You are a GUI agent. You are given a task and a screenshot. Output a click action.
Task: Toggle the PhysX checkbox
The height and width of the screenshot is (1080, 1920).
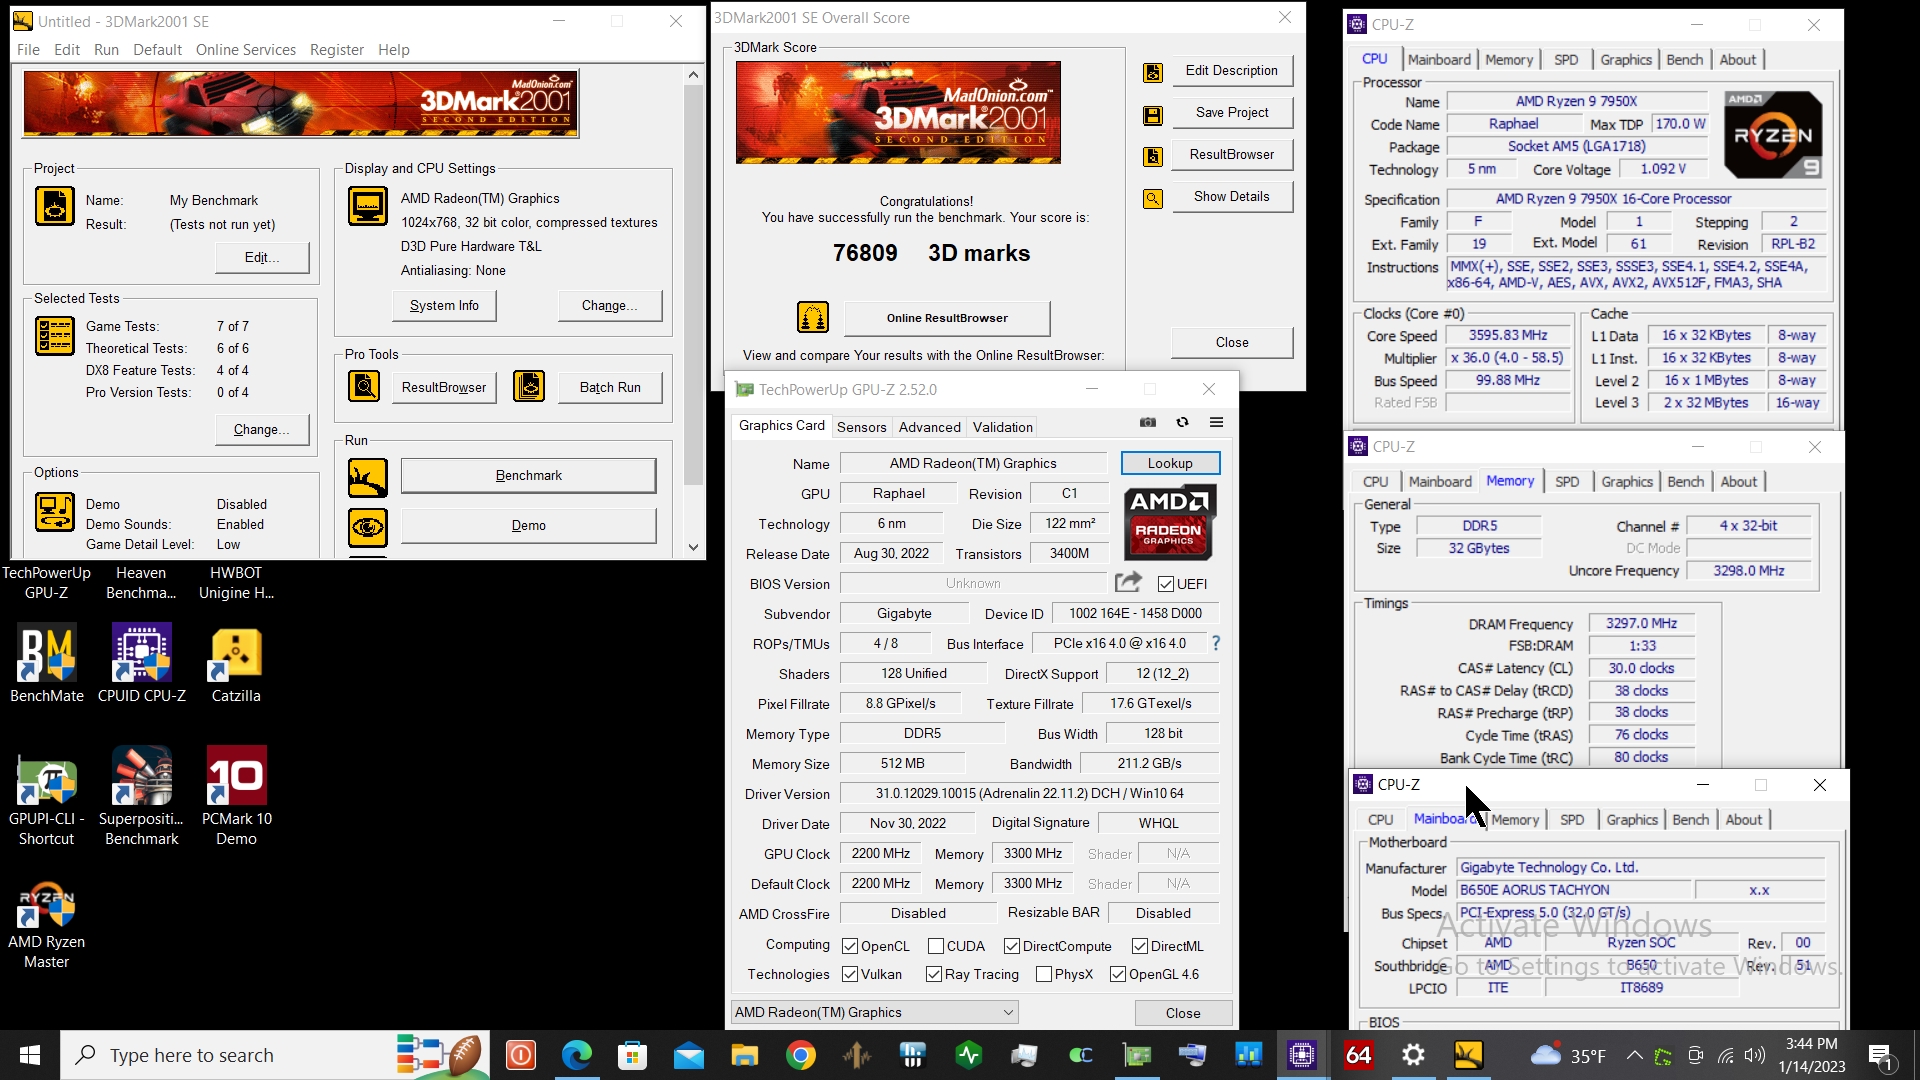point(1044,974)
